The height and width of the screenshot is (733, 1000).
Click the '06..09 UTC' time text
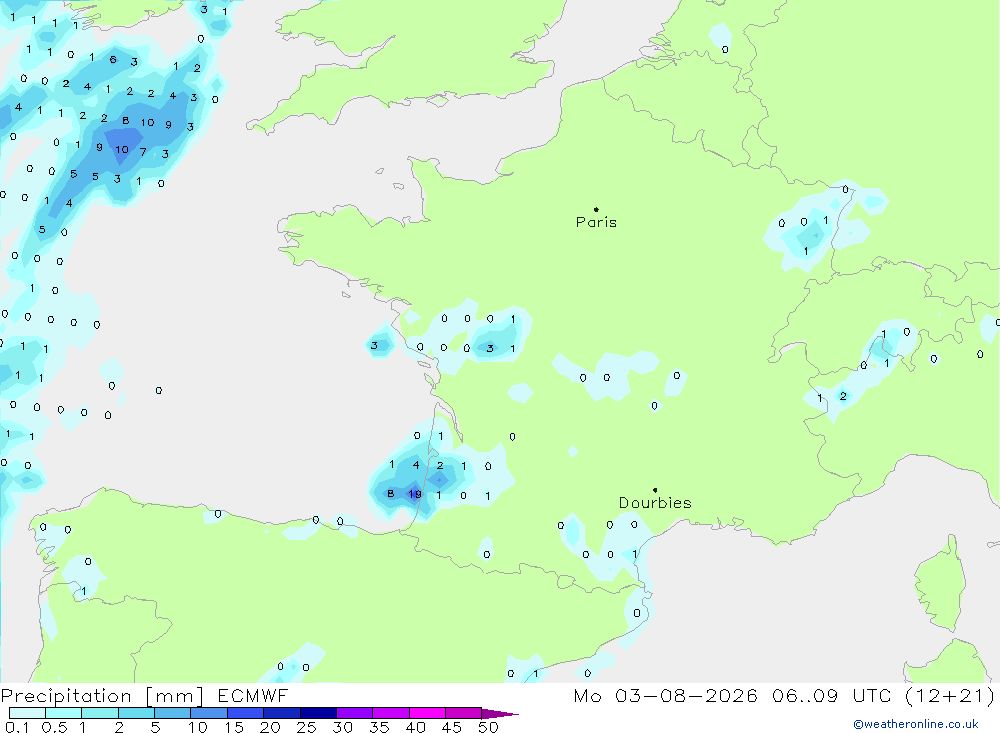pos(834,696)
